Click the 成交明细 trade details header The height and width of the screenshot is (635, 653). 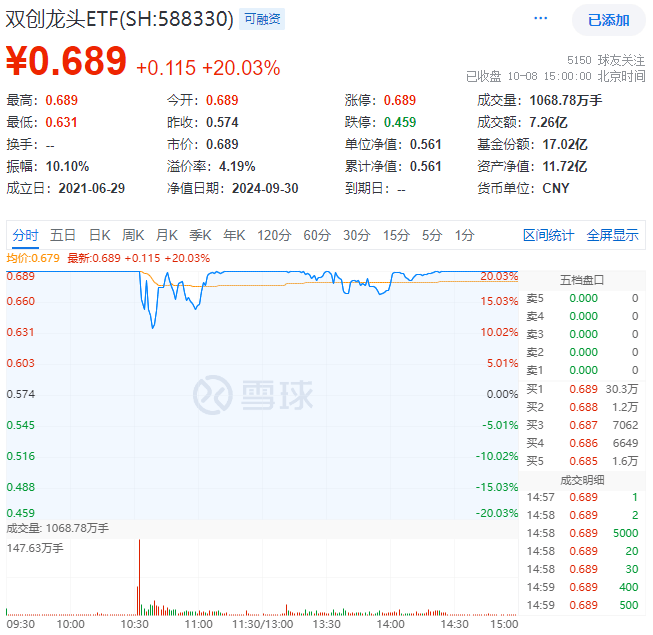tap(582, 480)
